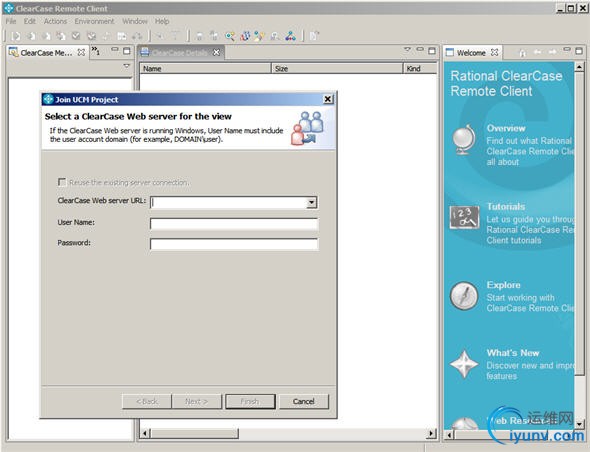Maximize the ClearCase Details panel
Image resolution: width=590 pixels, height=452 pixels.
432,50
